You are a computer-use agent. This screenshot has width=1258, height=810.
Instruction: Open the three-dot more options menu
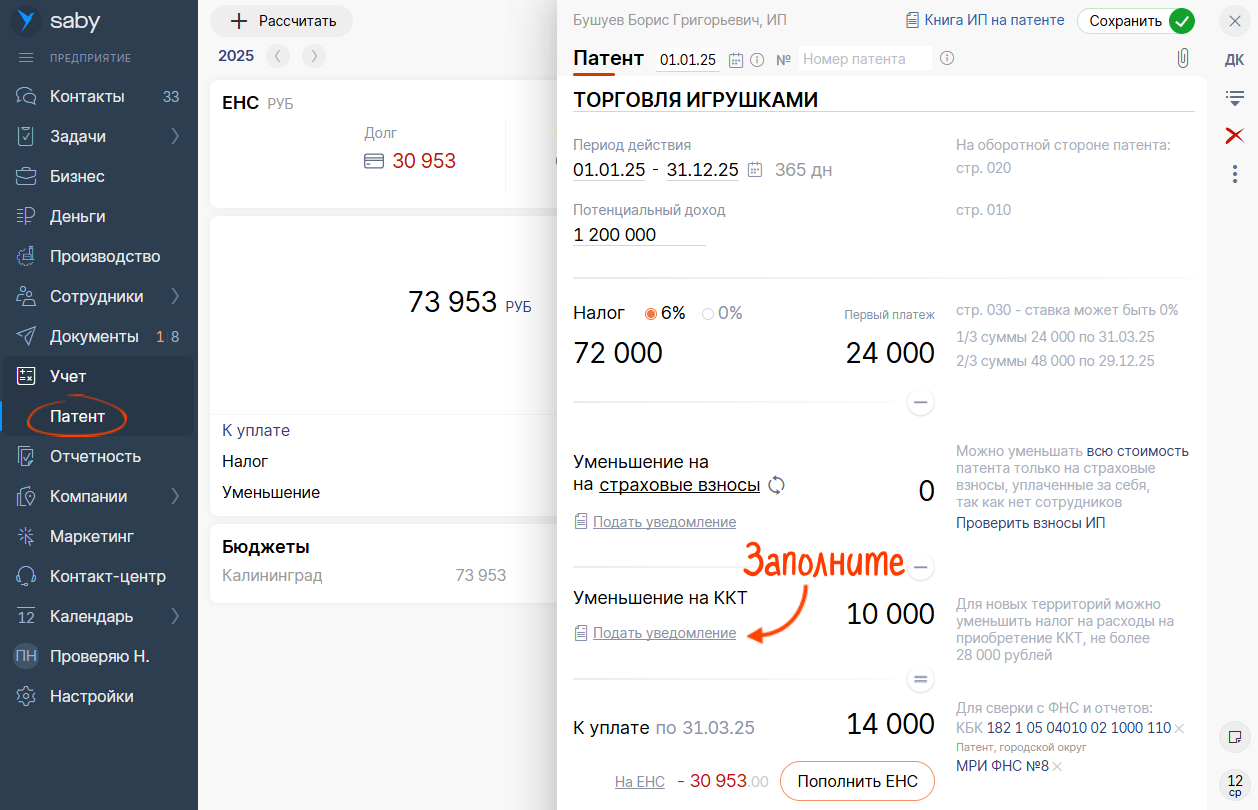[x=1234, y=173]
